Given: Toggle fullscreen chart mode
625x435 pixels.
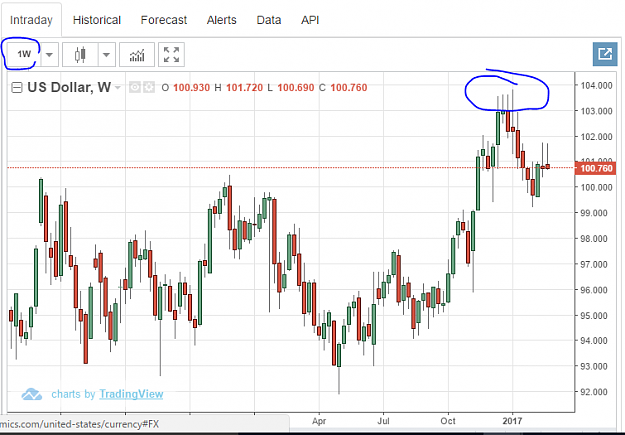Looking at the screenshot, I should [x=171, y=54].
